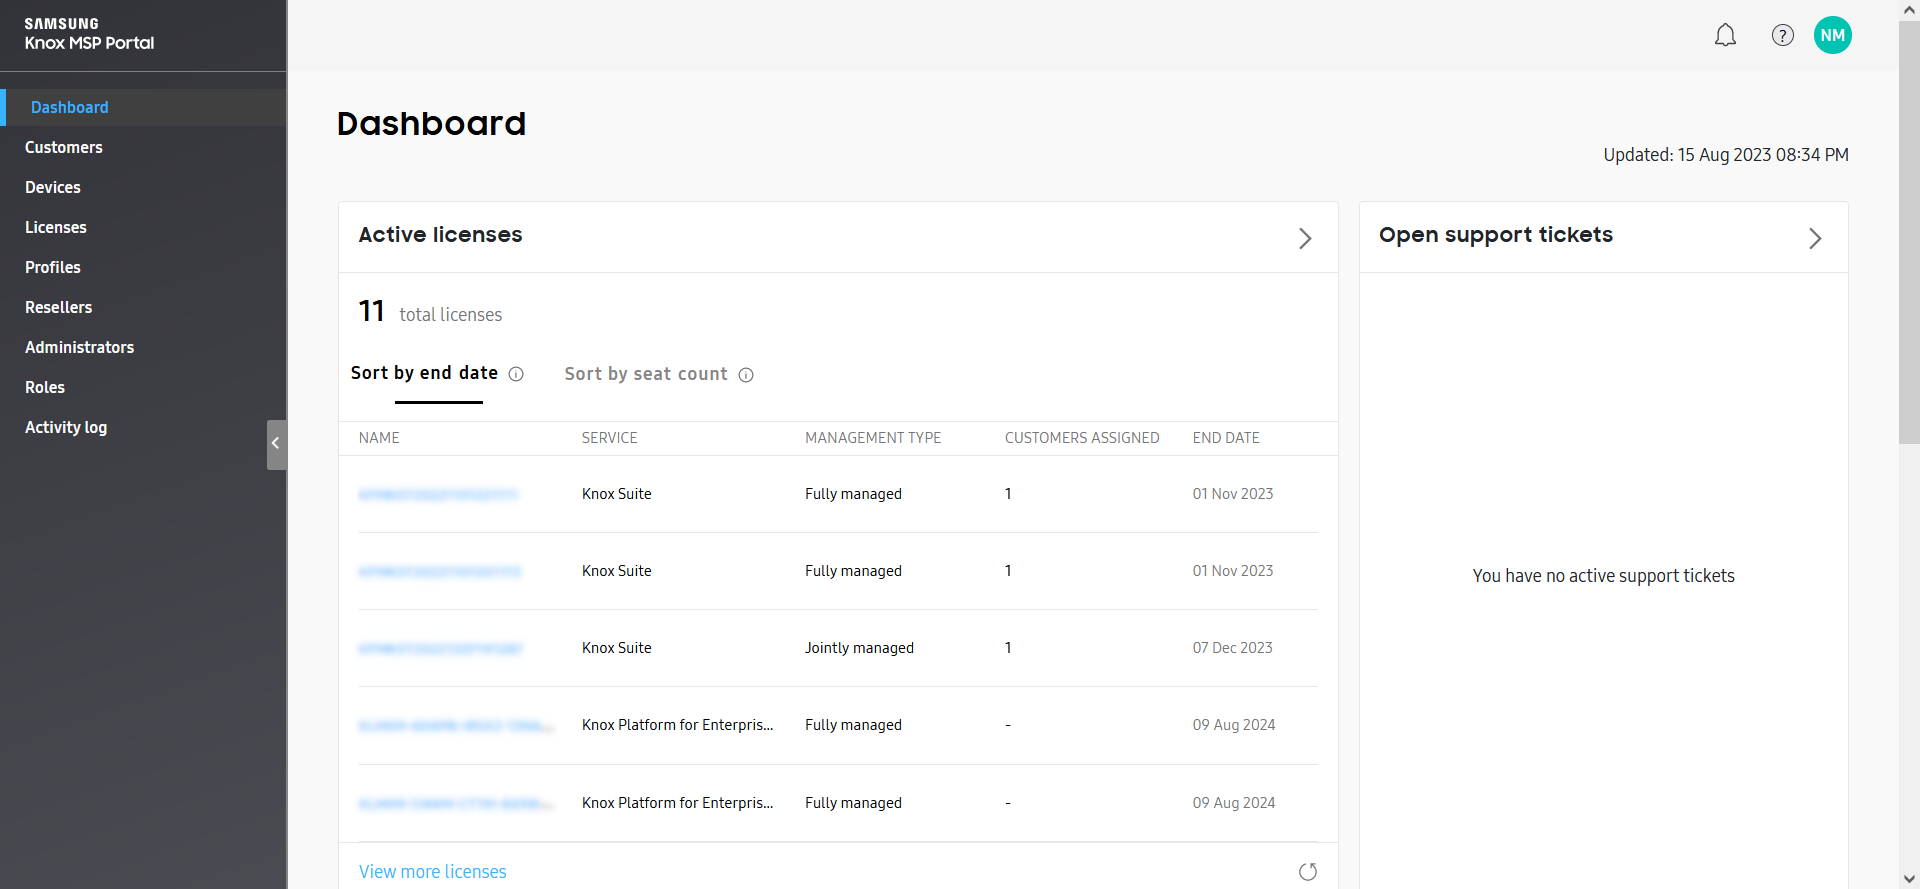Image resolution: width=1920 pixels, height=889 pixels.
Task: Refresh the Active licenses list
Action: tap(1307, 872)
